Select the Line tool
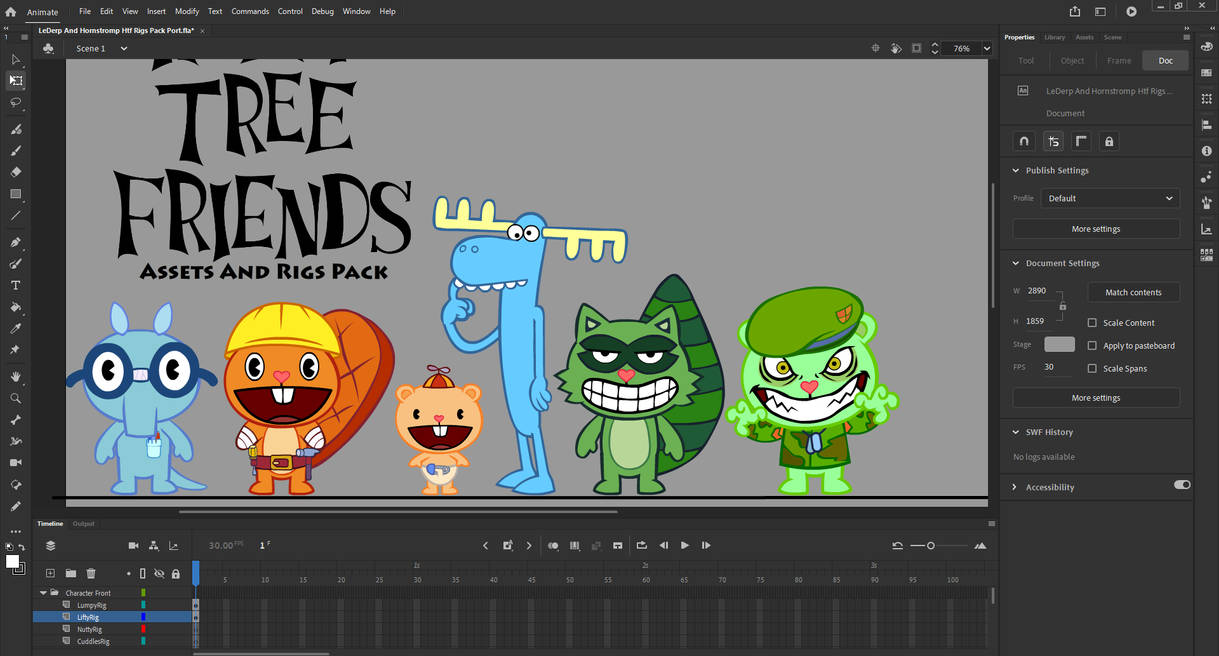Image resolution: width=1219 pixels, height=656 pixels. [x=15, y=216]
